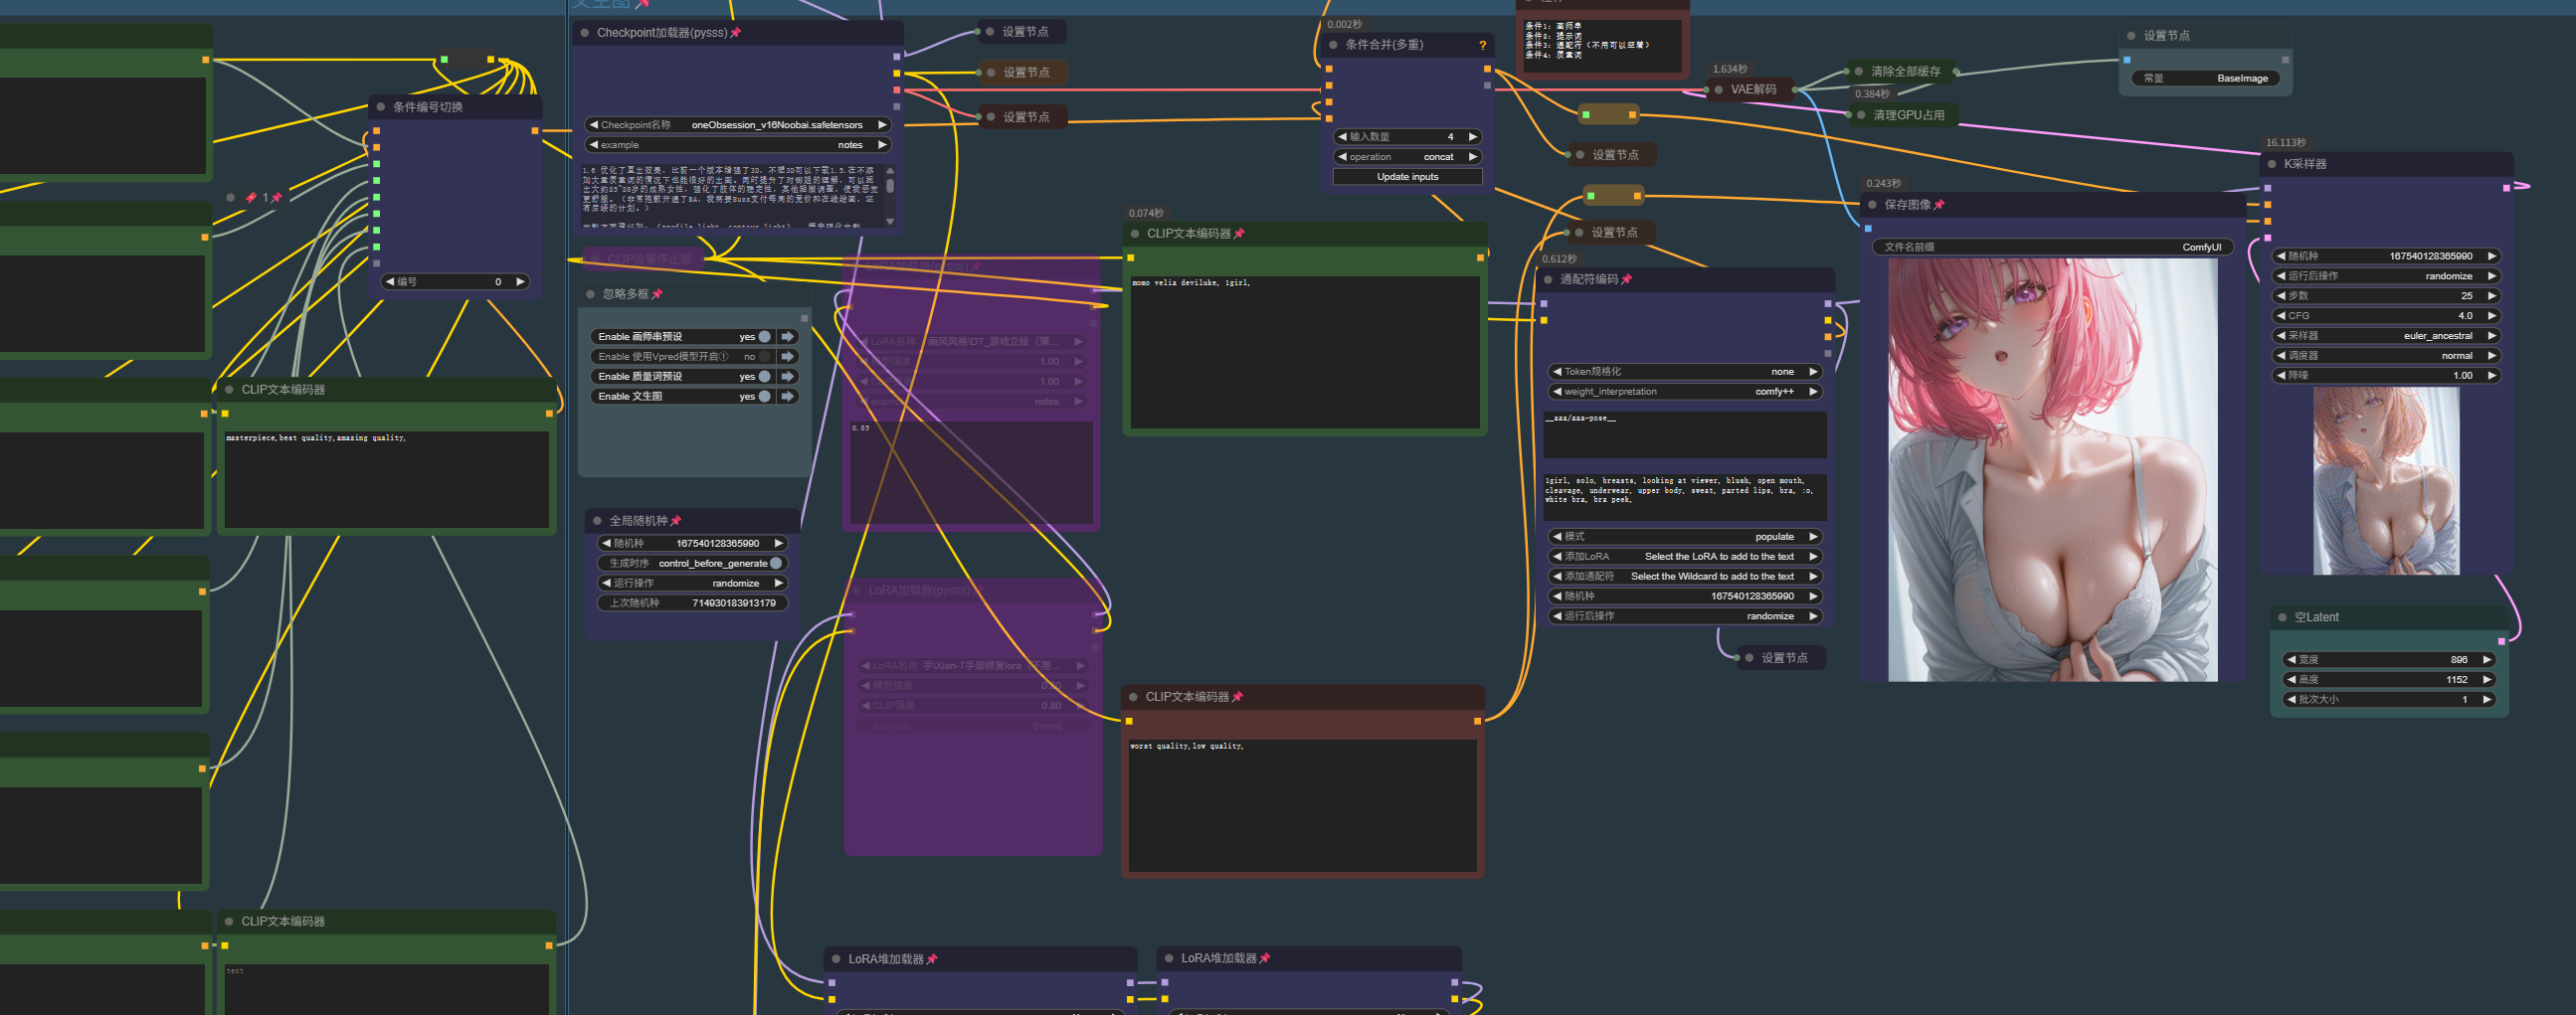The width and height of the screenshot is (2576, 1015).
Task: Increase the 步数 value with right arrow
Action: tap(2491, 296)
